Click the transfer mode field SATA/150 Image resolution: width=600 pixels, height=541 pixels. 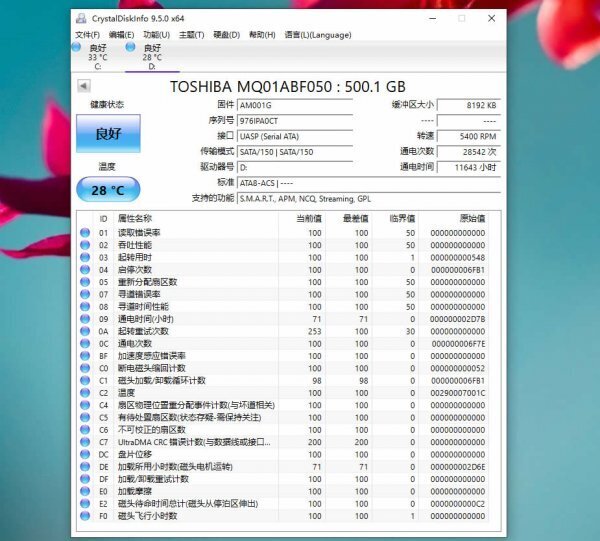tap(295, 152)
